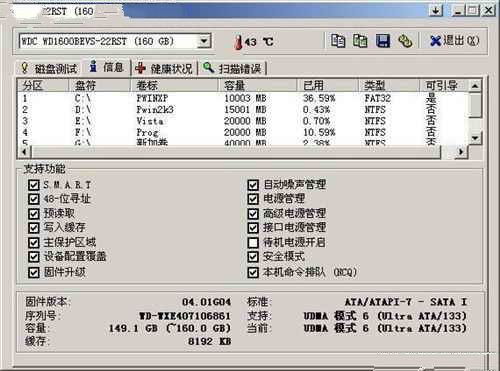
Task: Click the red thermometer temperature icon
Action: [x=238, y=42]
